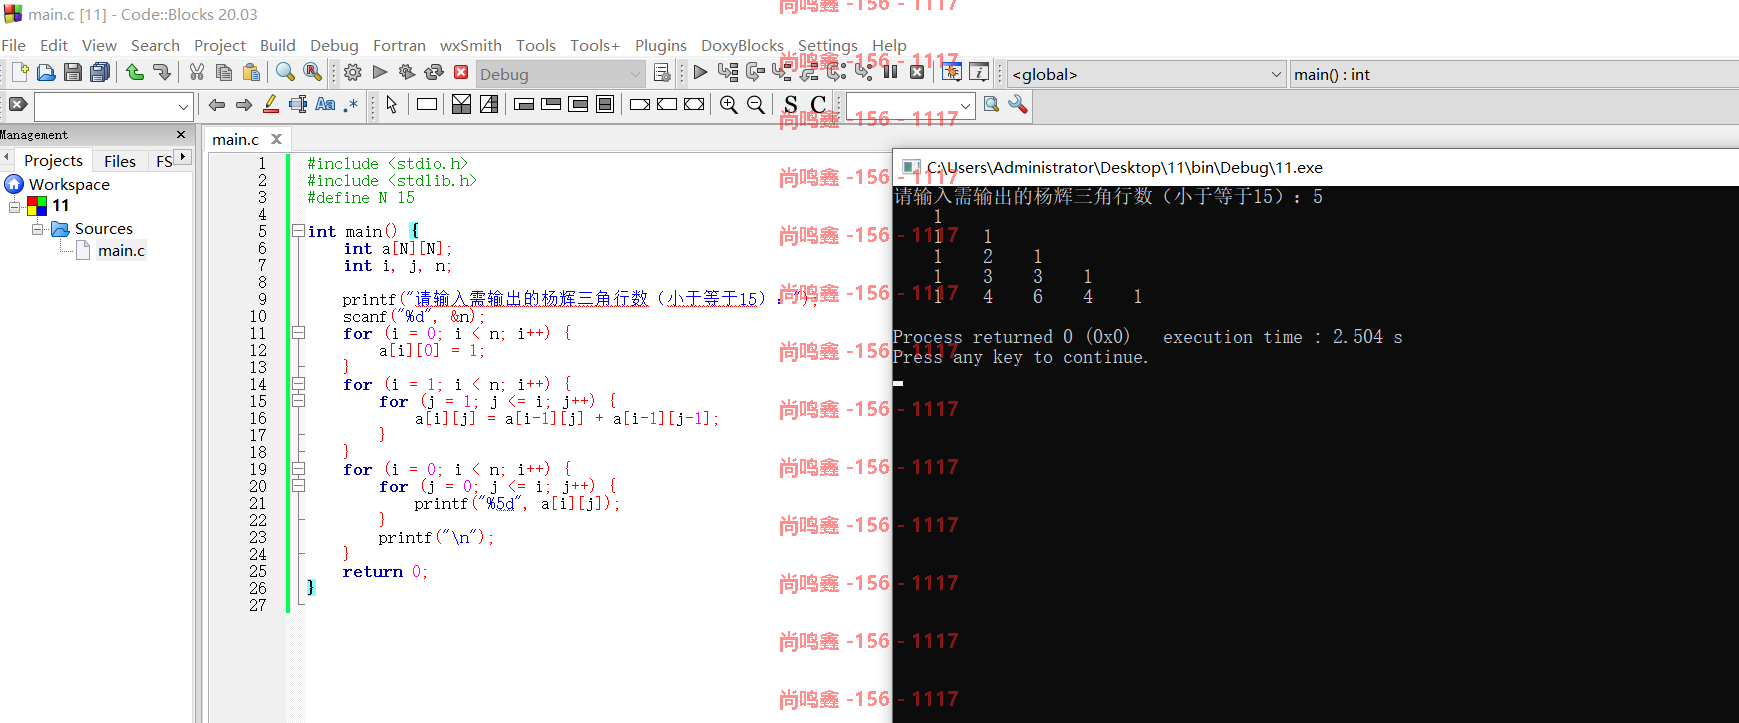This screenshot has height=723, width=1739.
Task: Abort the build with the red X icon
Action: (x=461, y=72)
